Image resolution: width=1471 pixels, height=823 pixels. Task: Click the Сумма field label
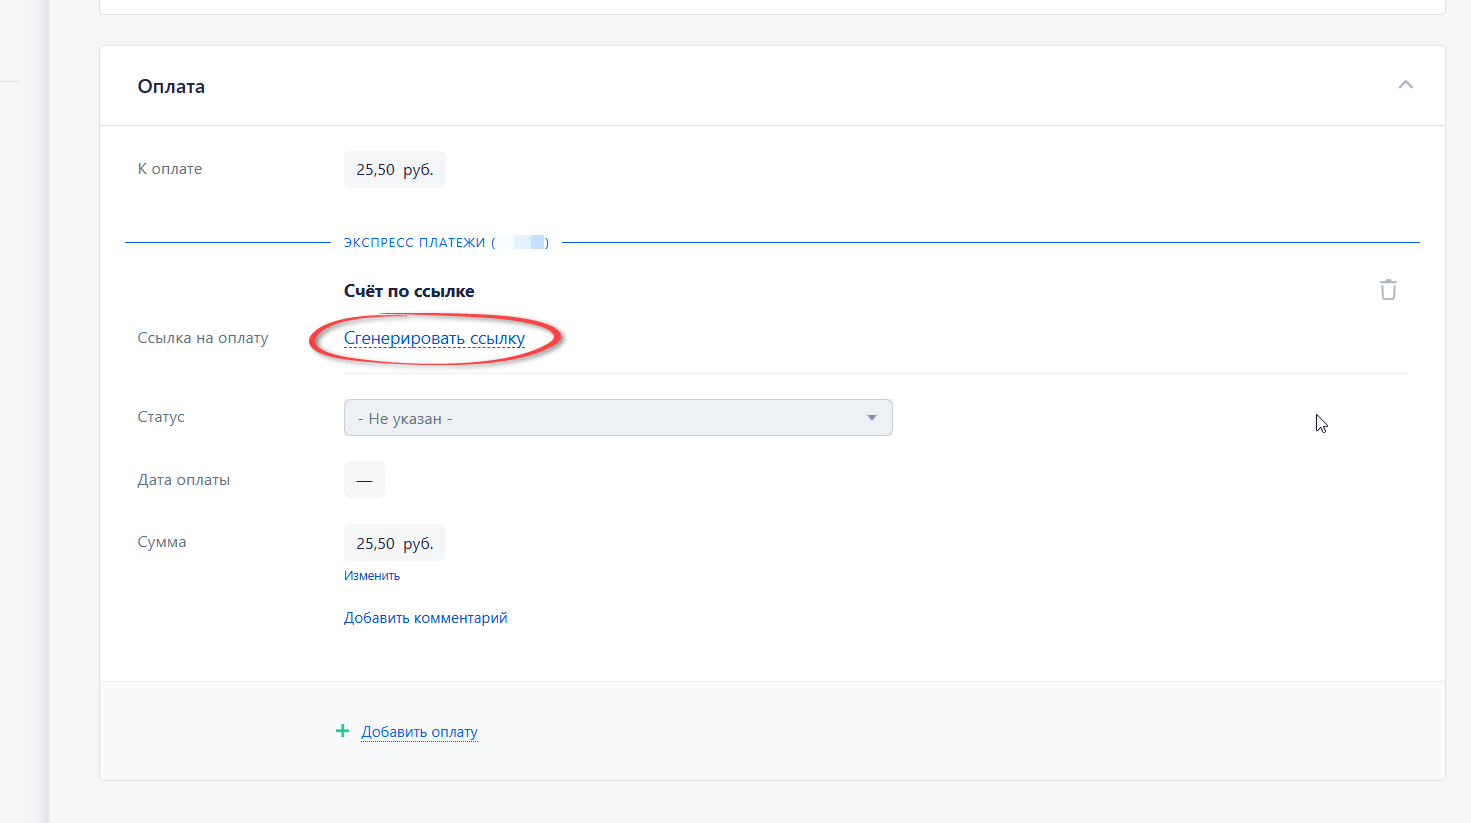[x=162, y=542]
